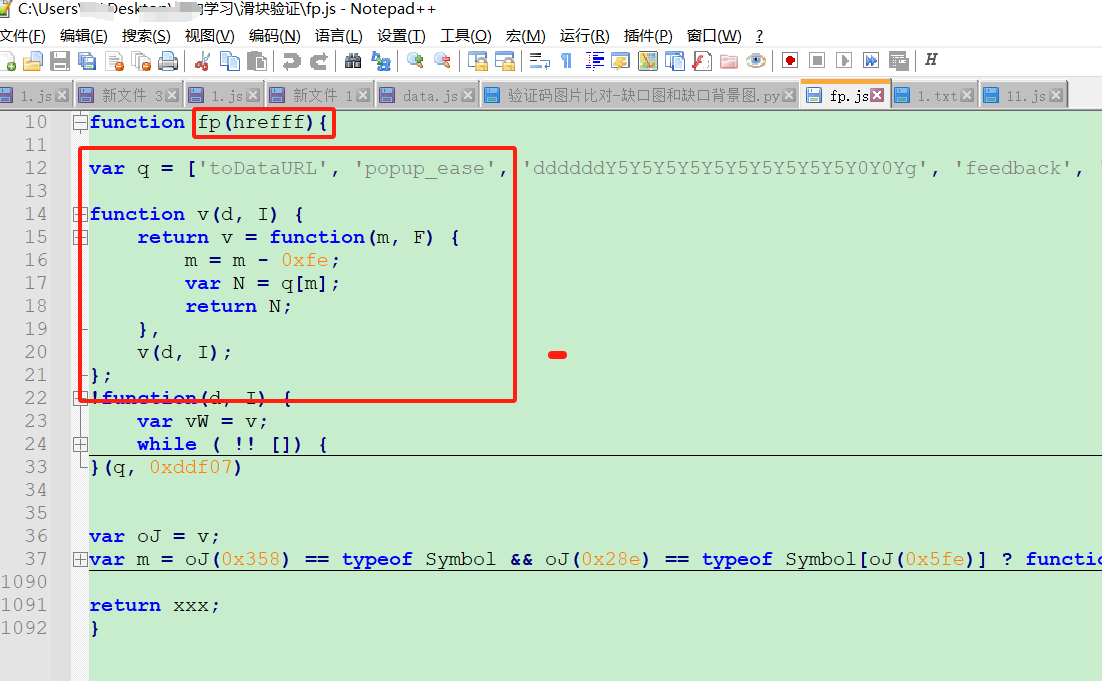
Task: Toggle synchronized vertical scrolling
Action: (479, 60)
